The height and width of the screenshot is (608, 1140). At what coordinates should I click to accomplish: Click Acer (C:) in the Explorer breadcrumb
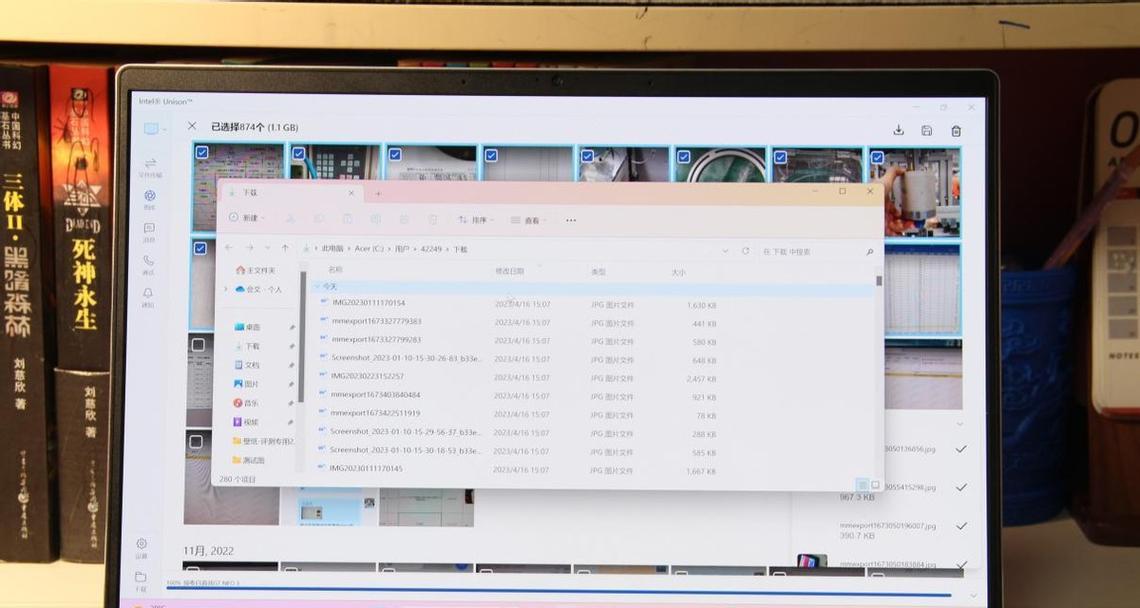click(369, 249)
